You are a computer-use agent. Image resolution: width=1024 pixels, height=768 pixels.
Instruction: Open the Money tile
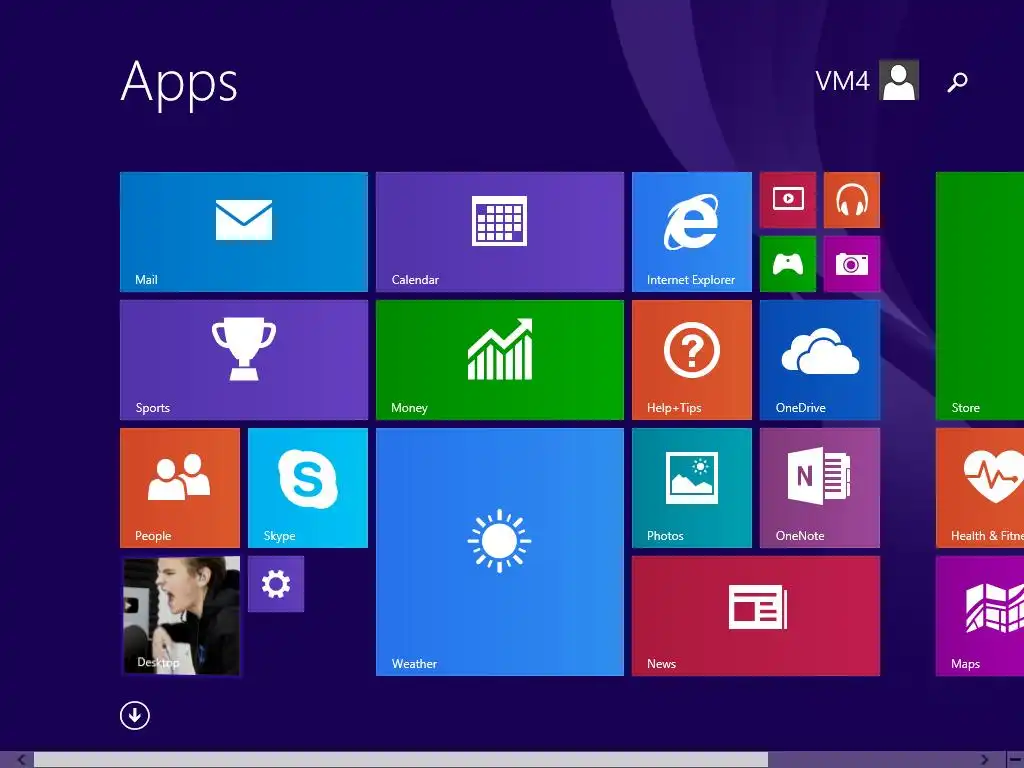(500, 360)
